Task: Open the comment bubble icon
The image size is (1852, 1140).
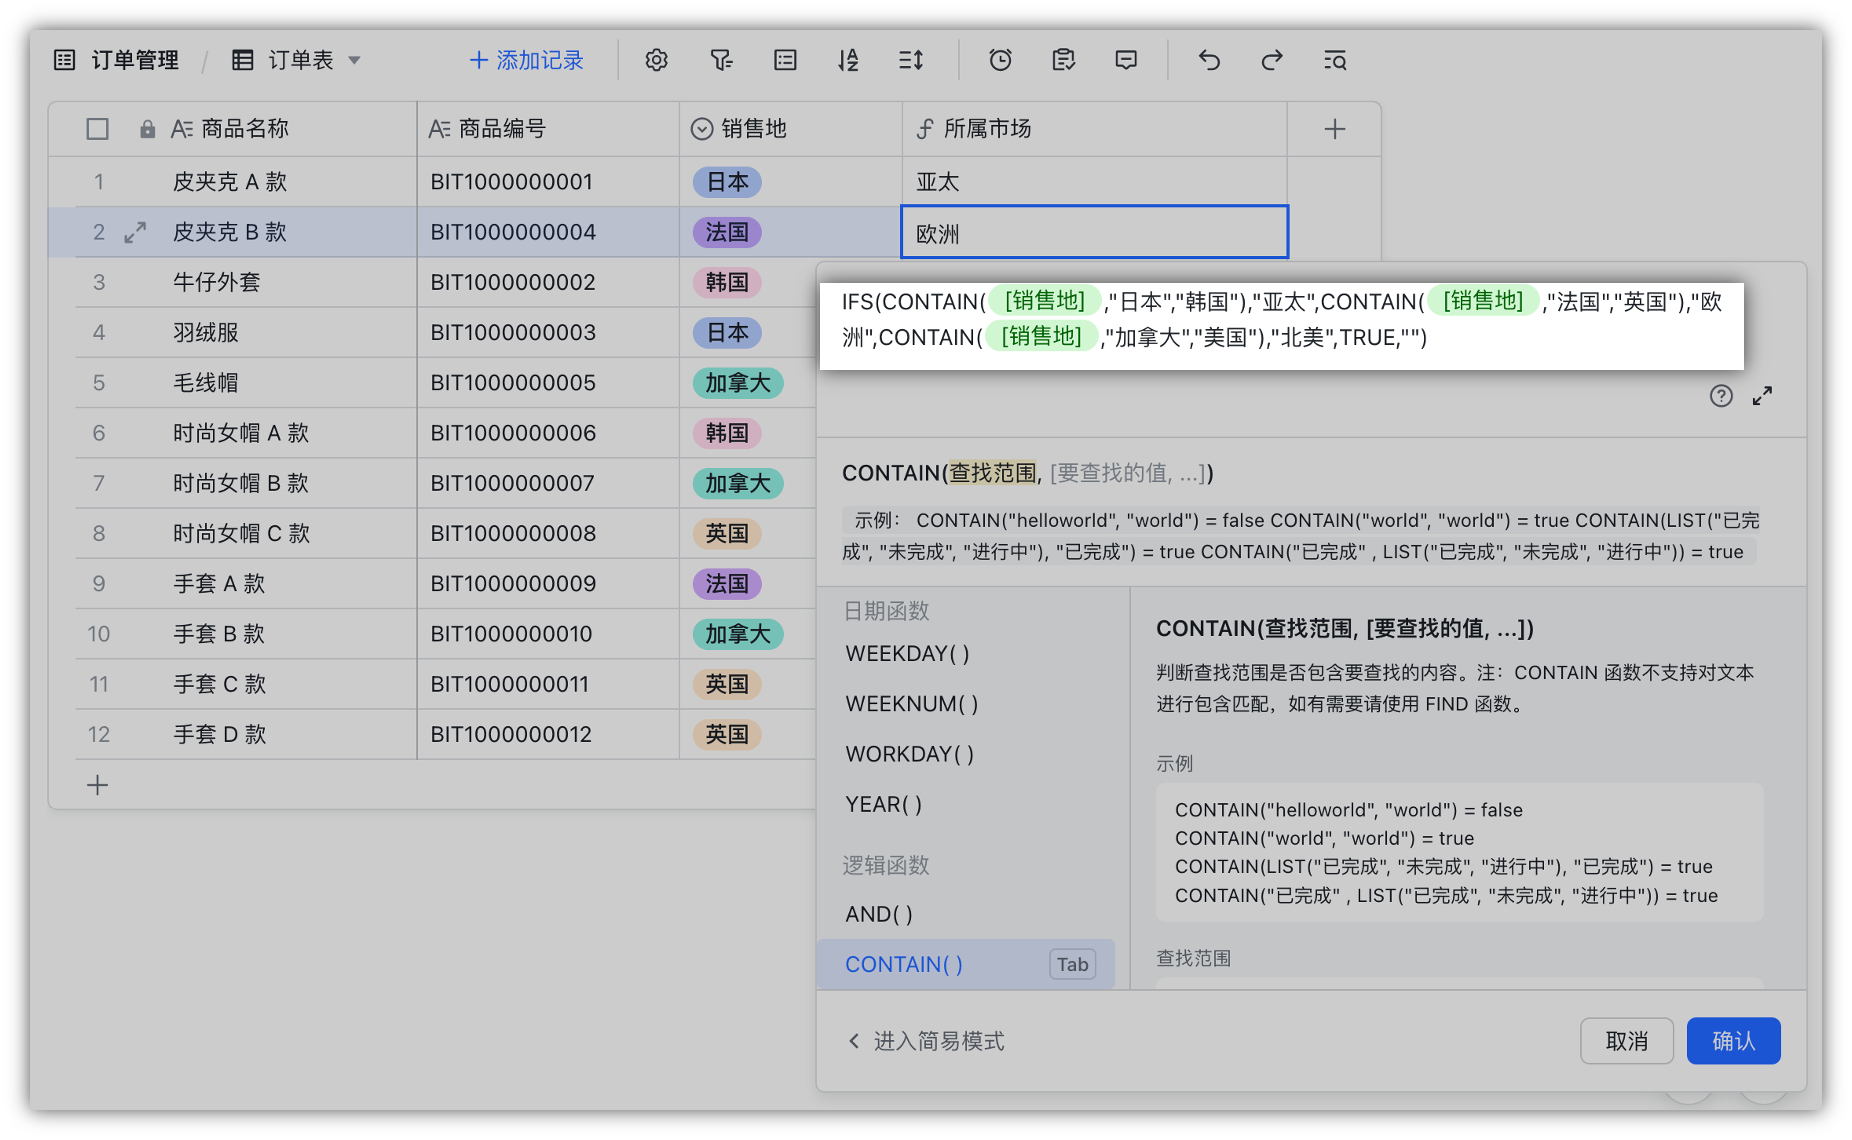Action: 1126,60
